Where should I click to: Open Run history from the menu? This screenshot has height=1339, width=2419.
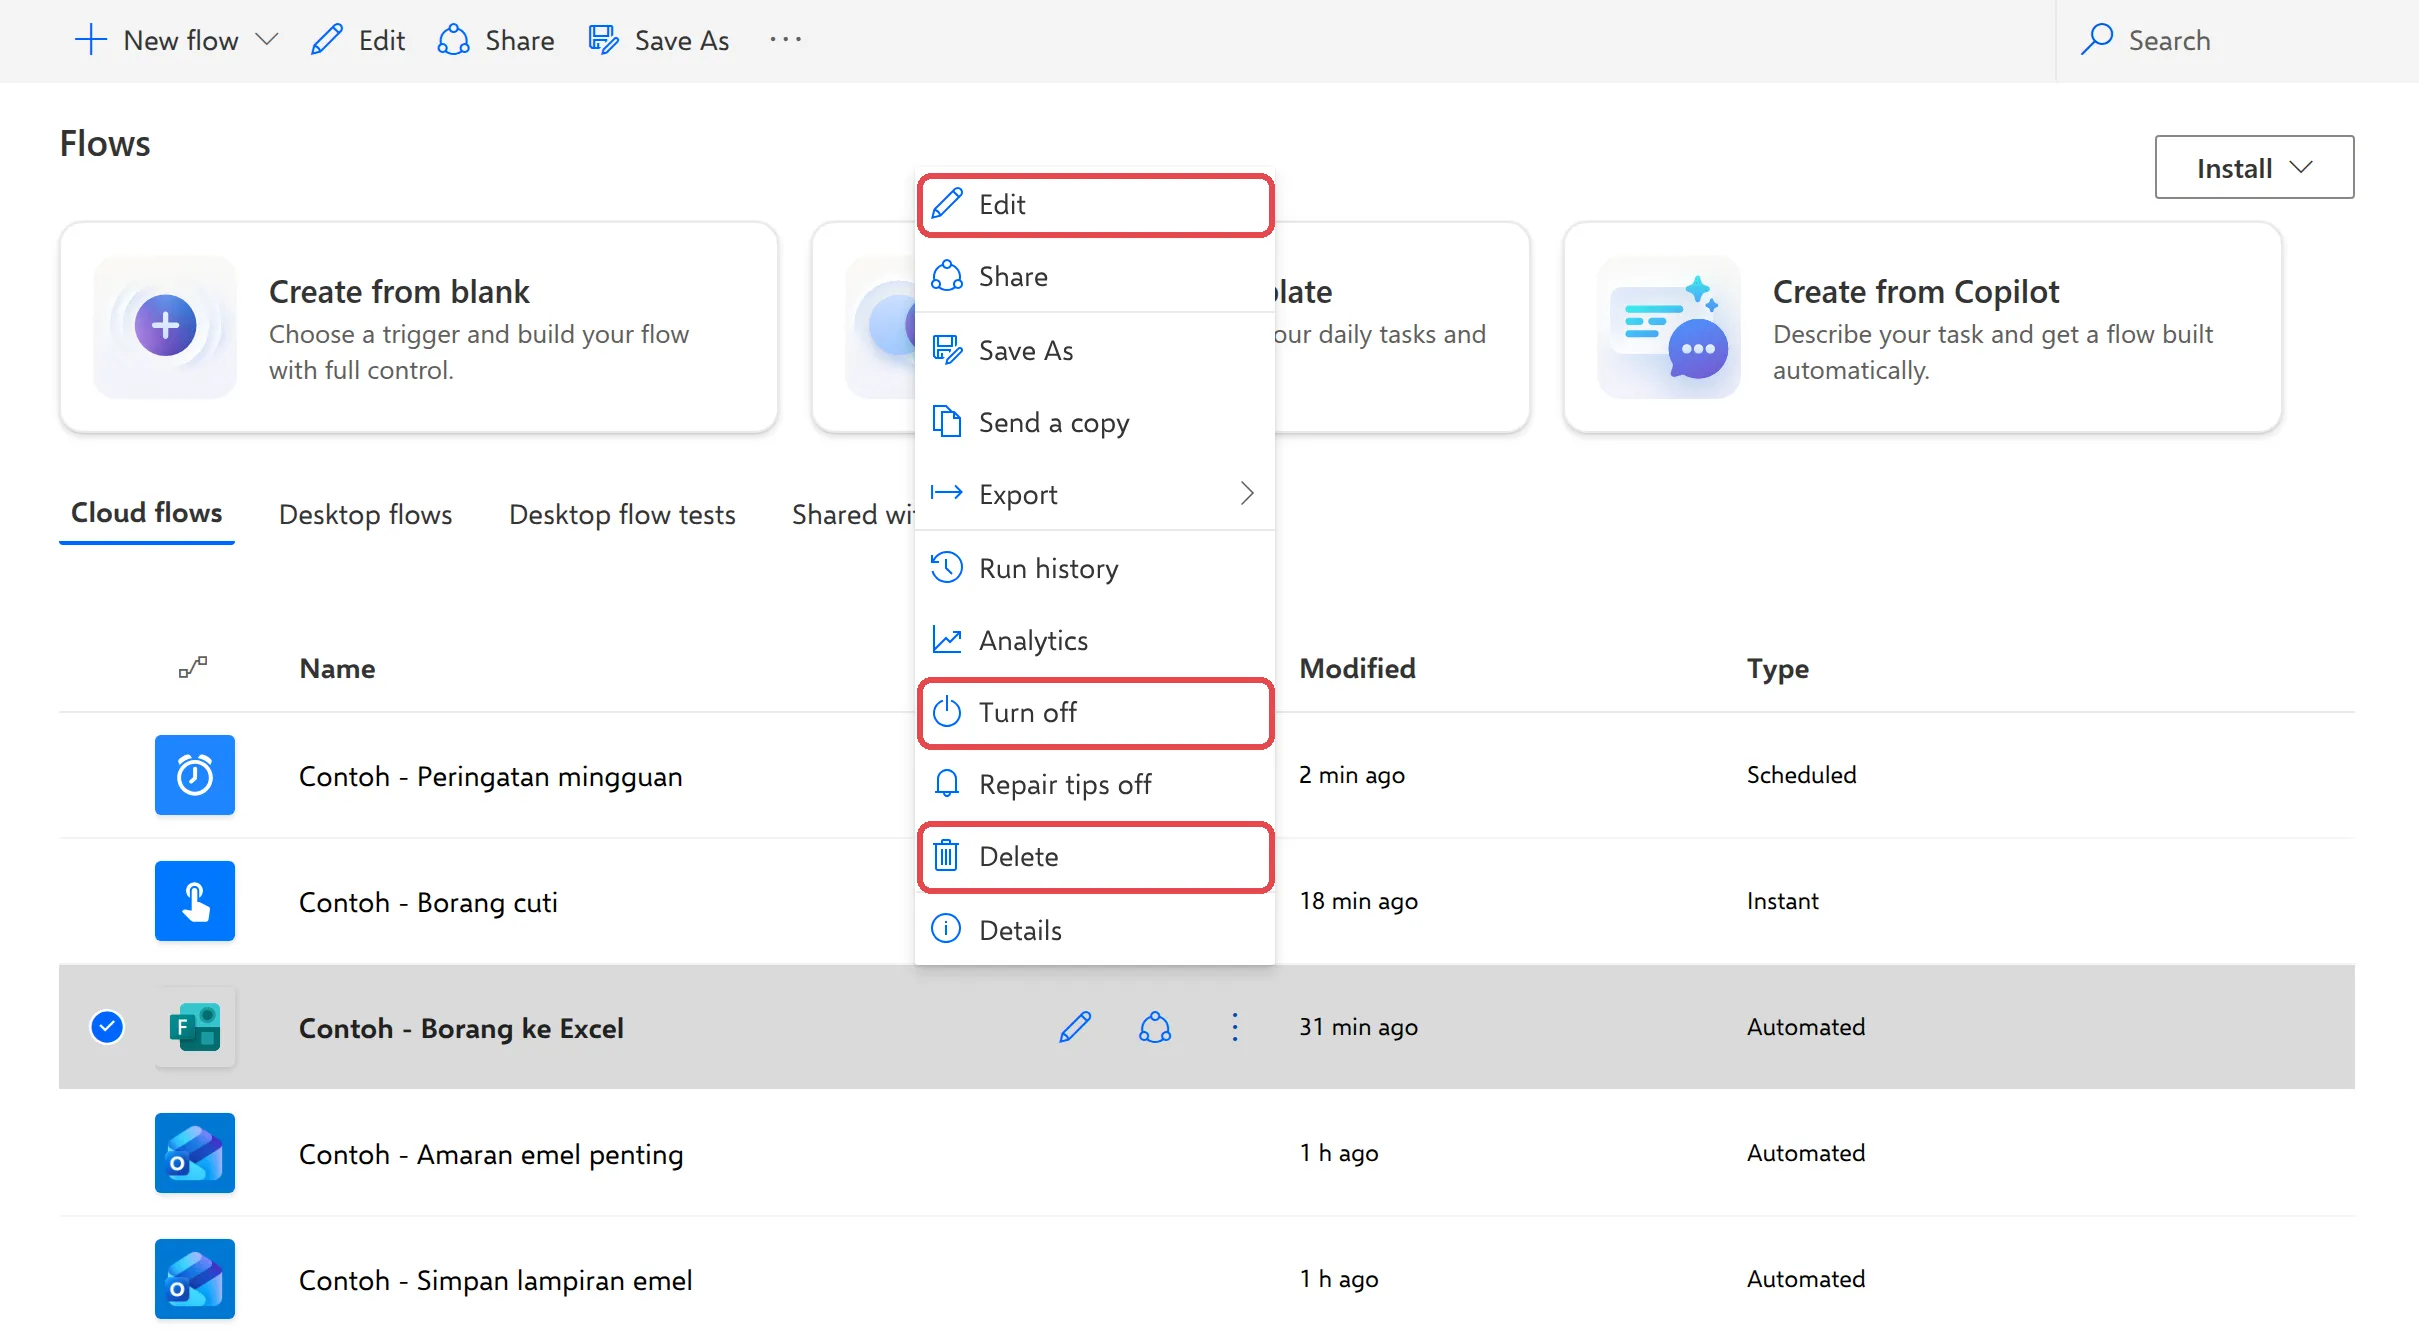[1095, 569]
